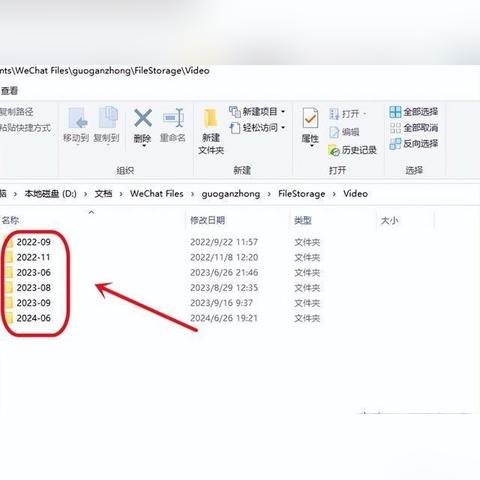Image resolution: width=480 pixels, height=480 pixels.
Task: Expand chevron after 本地磁盘 (D:) in breadcrumb
Action: click(86, 194)
